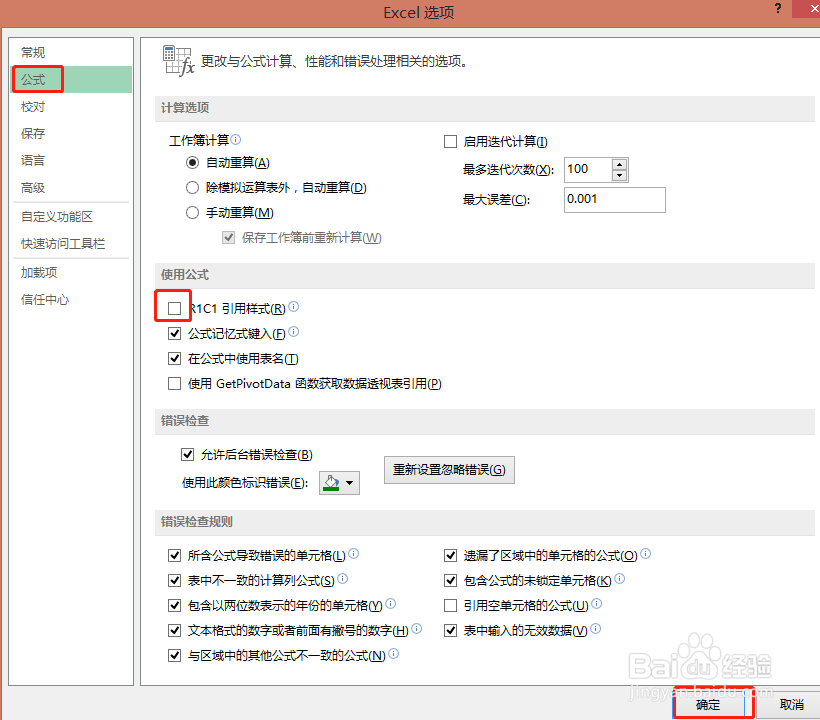The width and height of the screenshot is (820, 720).
Task: Click the 最多迭代次数 input field
Action: pos(588,169)
